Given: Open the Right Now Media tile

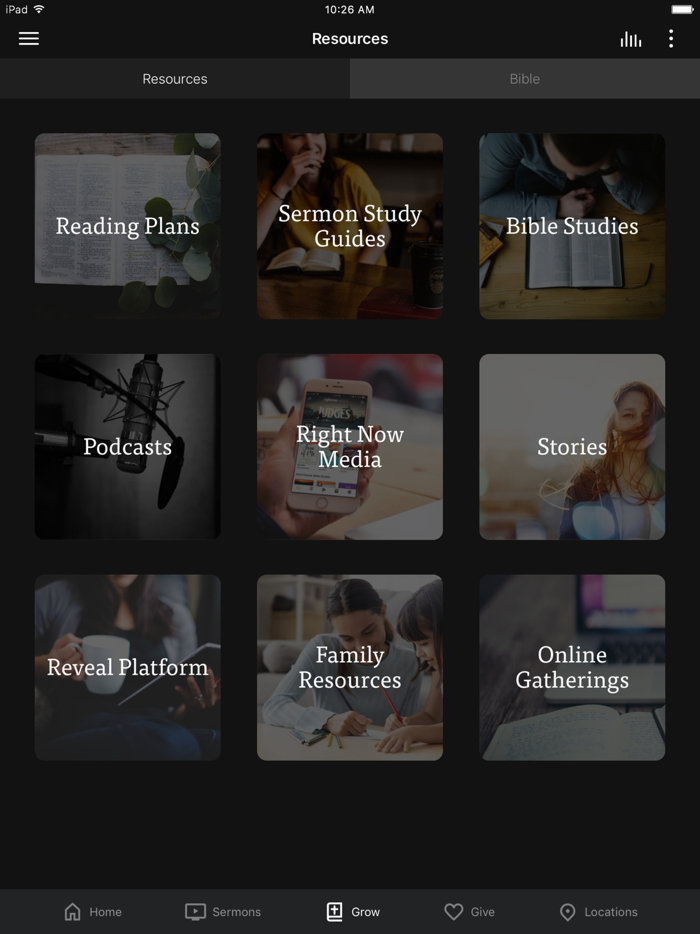Looking at the screenshot, I should (x=350, y=447).
